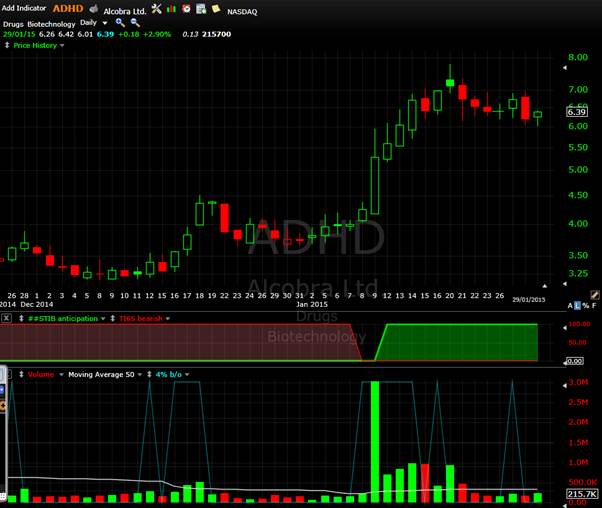
Task: Click price scale bottom marker arrow
Action: tap(565, 284)
